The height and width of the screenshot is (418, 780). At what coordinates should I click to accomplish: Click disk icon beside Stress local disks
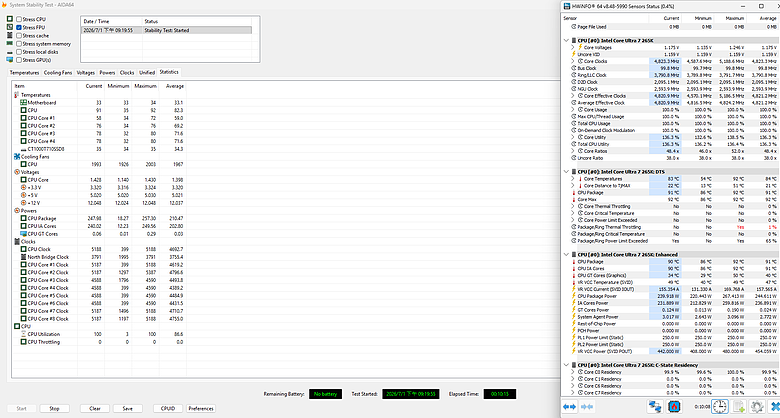click(9, 52)
